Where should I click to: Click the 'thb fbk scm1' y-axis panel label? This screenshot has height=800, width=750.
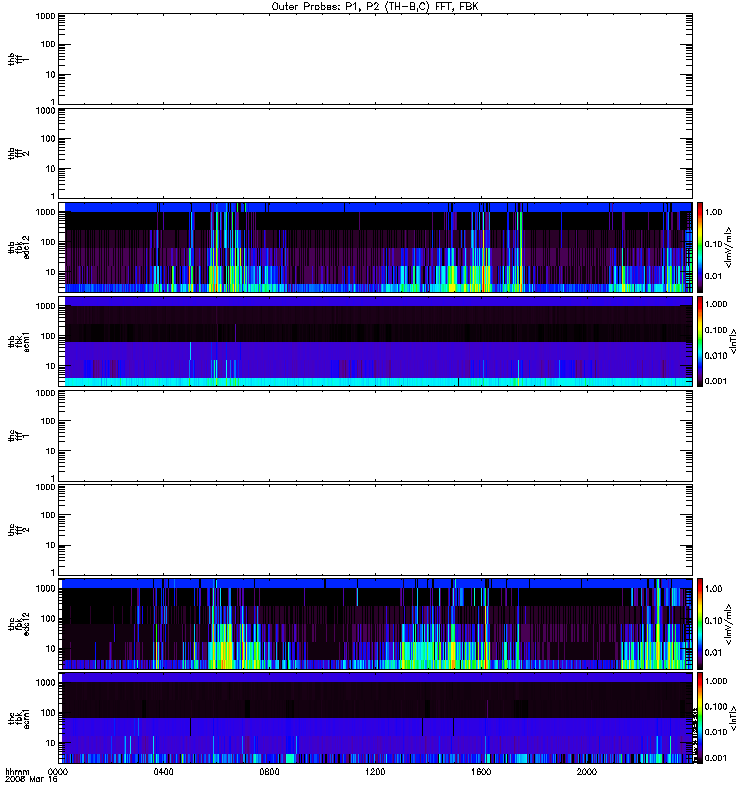[19, 341]
